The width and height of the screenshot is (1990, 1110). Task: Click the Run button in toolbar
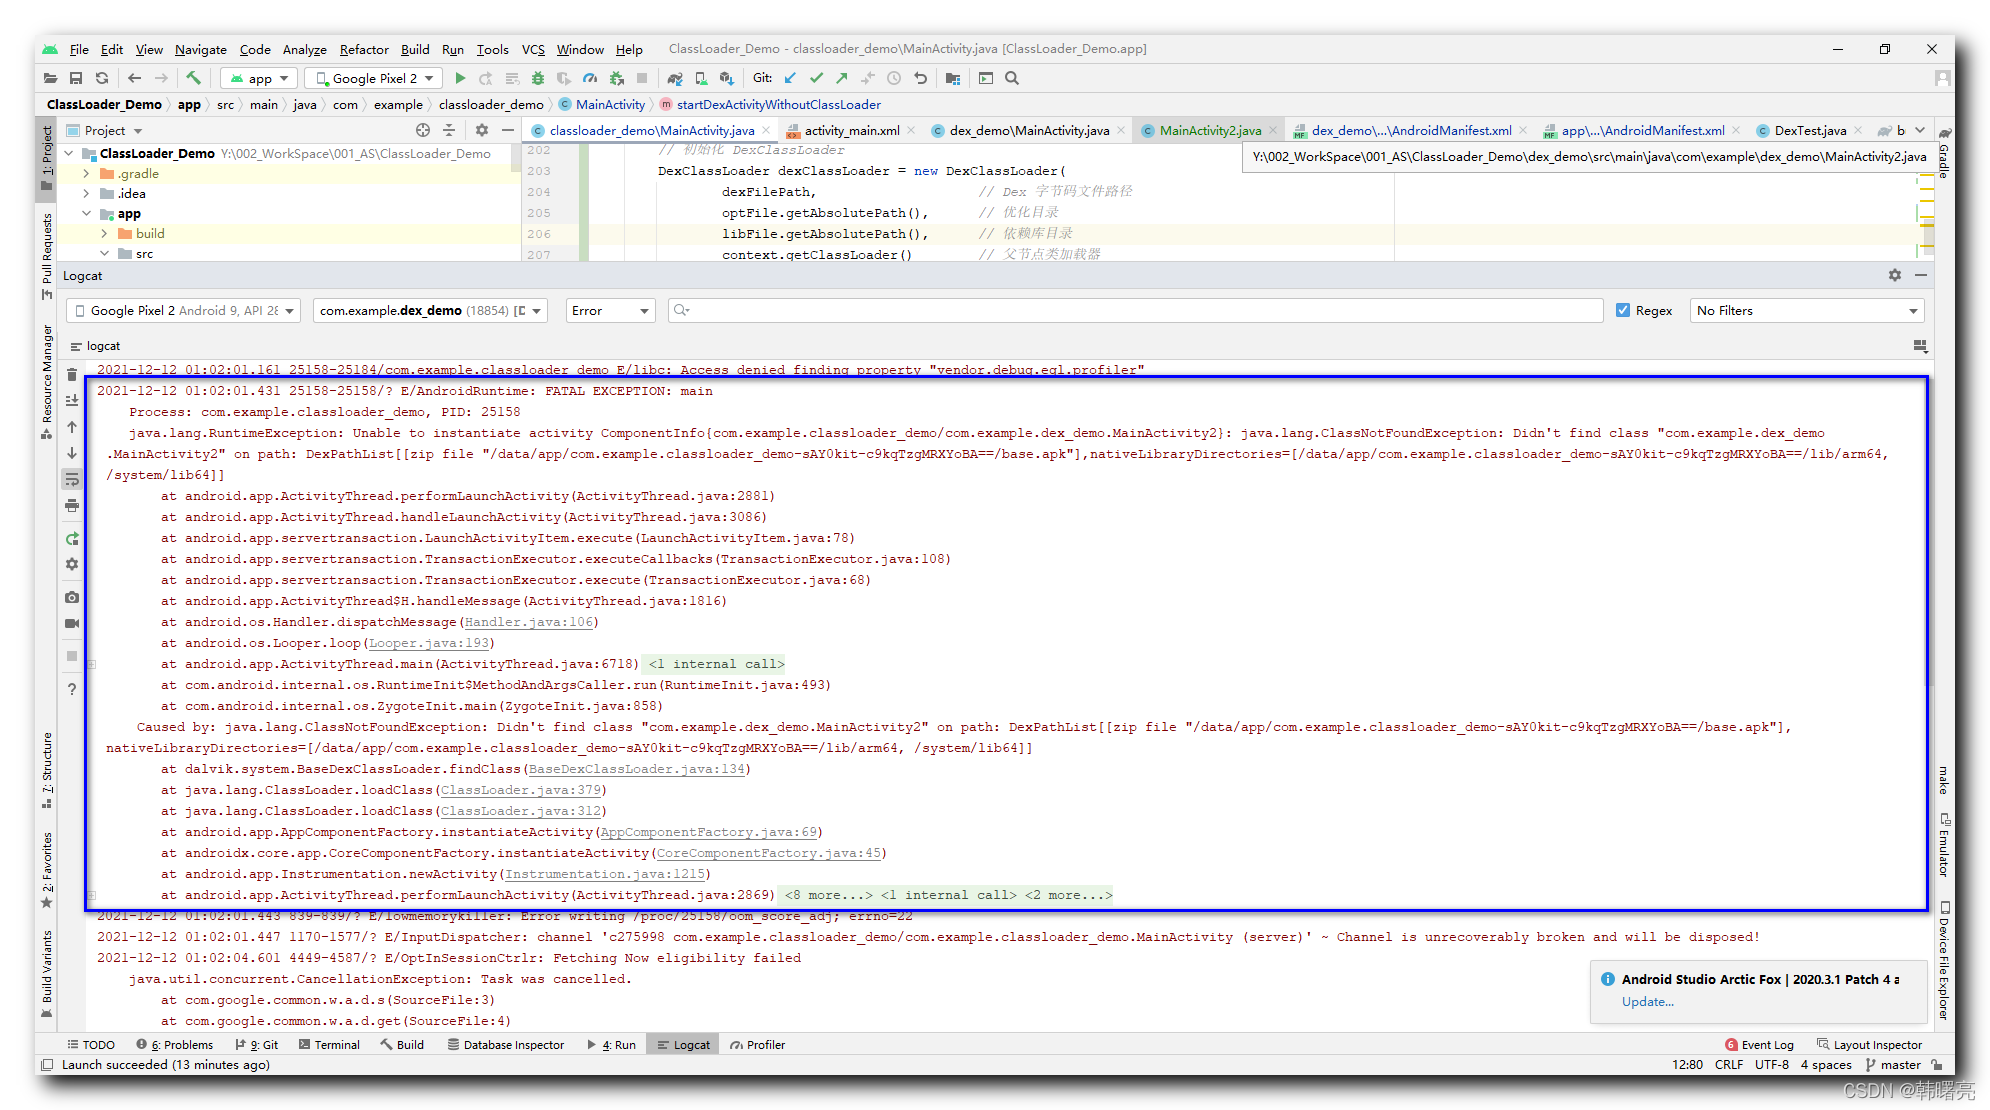[459, 78]
